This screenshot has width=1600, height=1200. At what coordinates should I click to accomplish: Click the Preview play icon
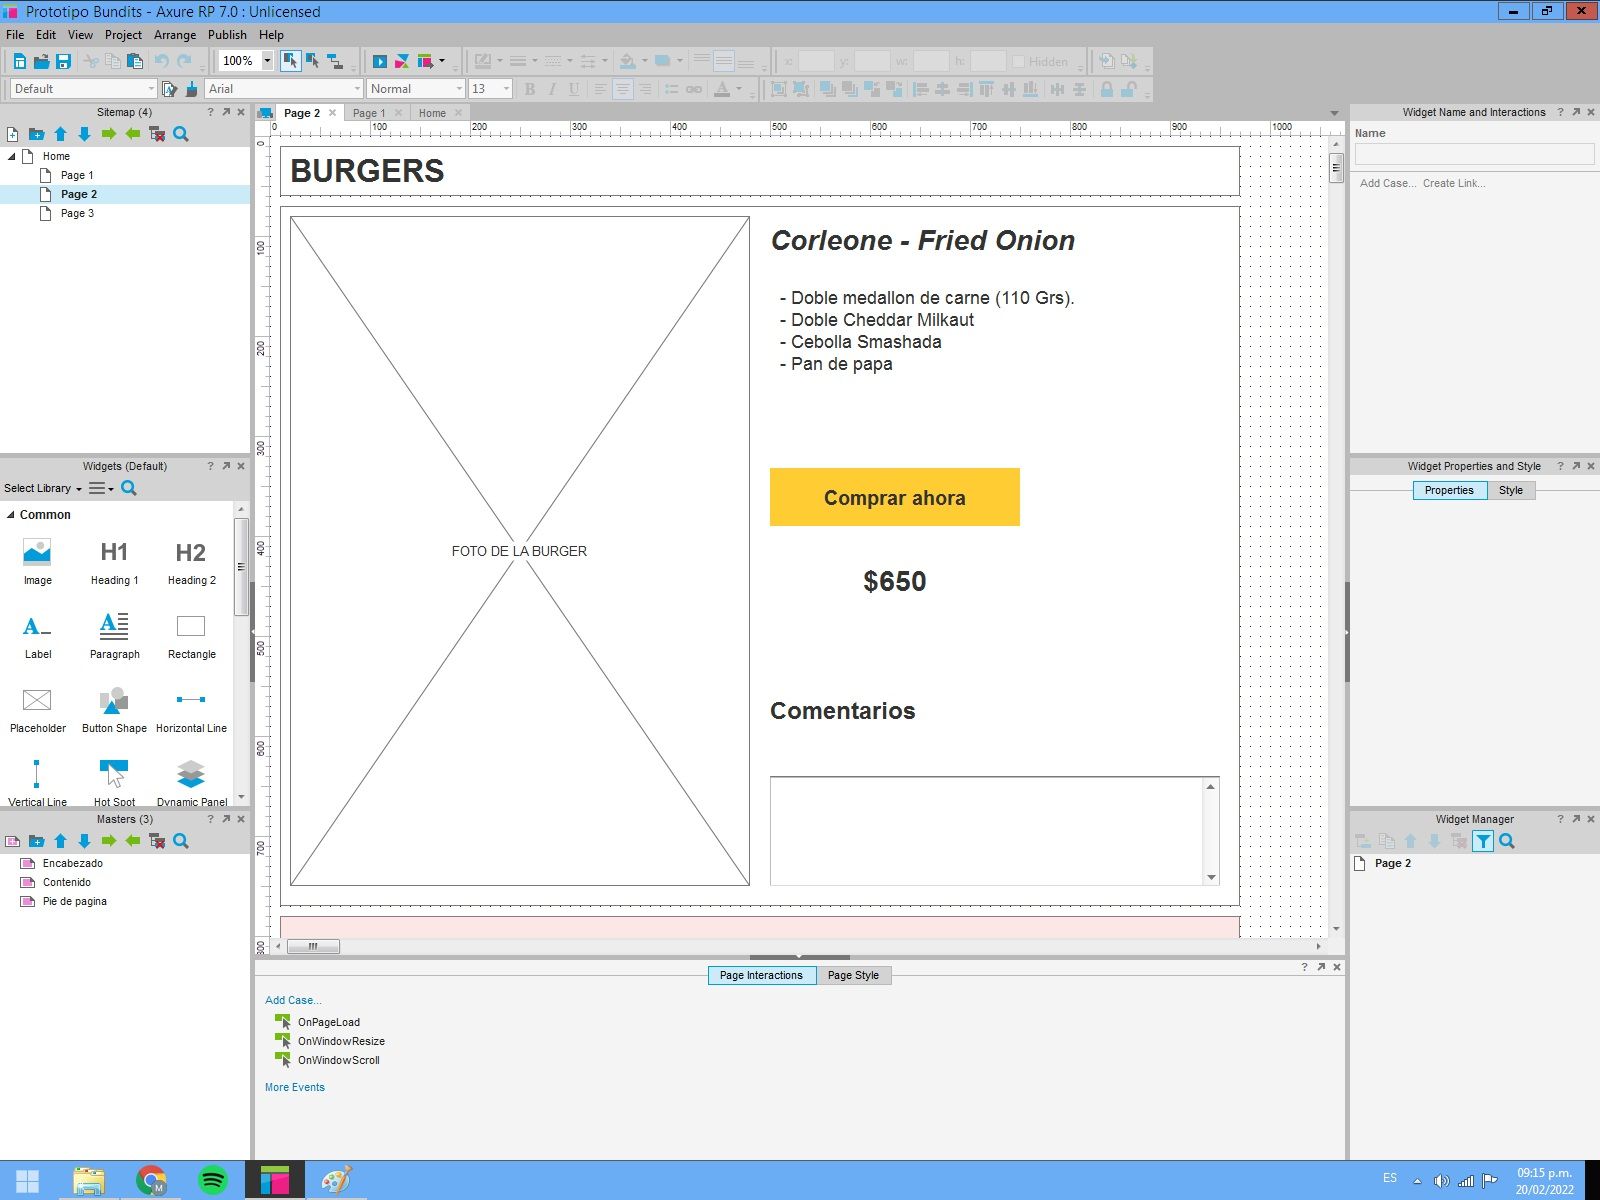point(379,61)
